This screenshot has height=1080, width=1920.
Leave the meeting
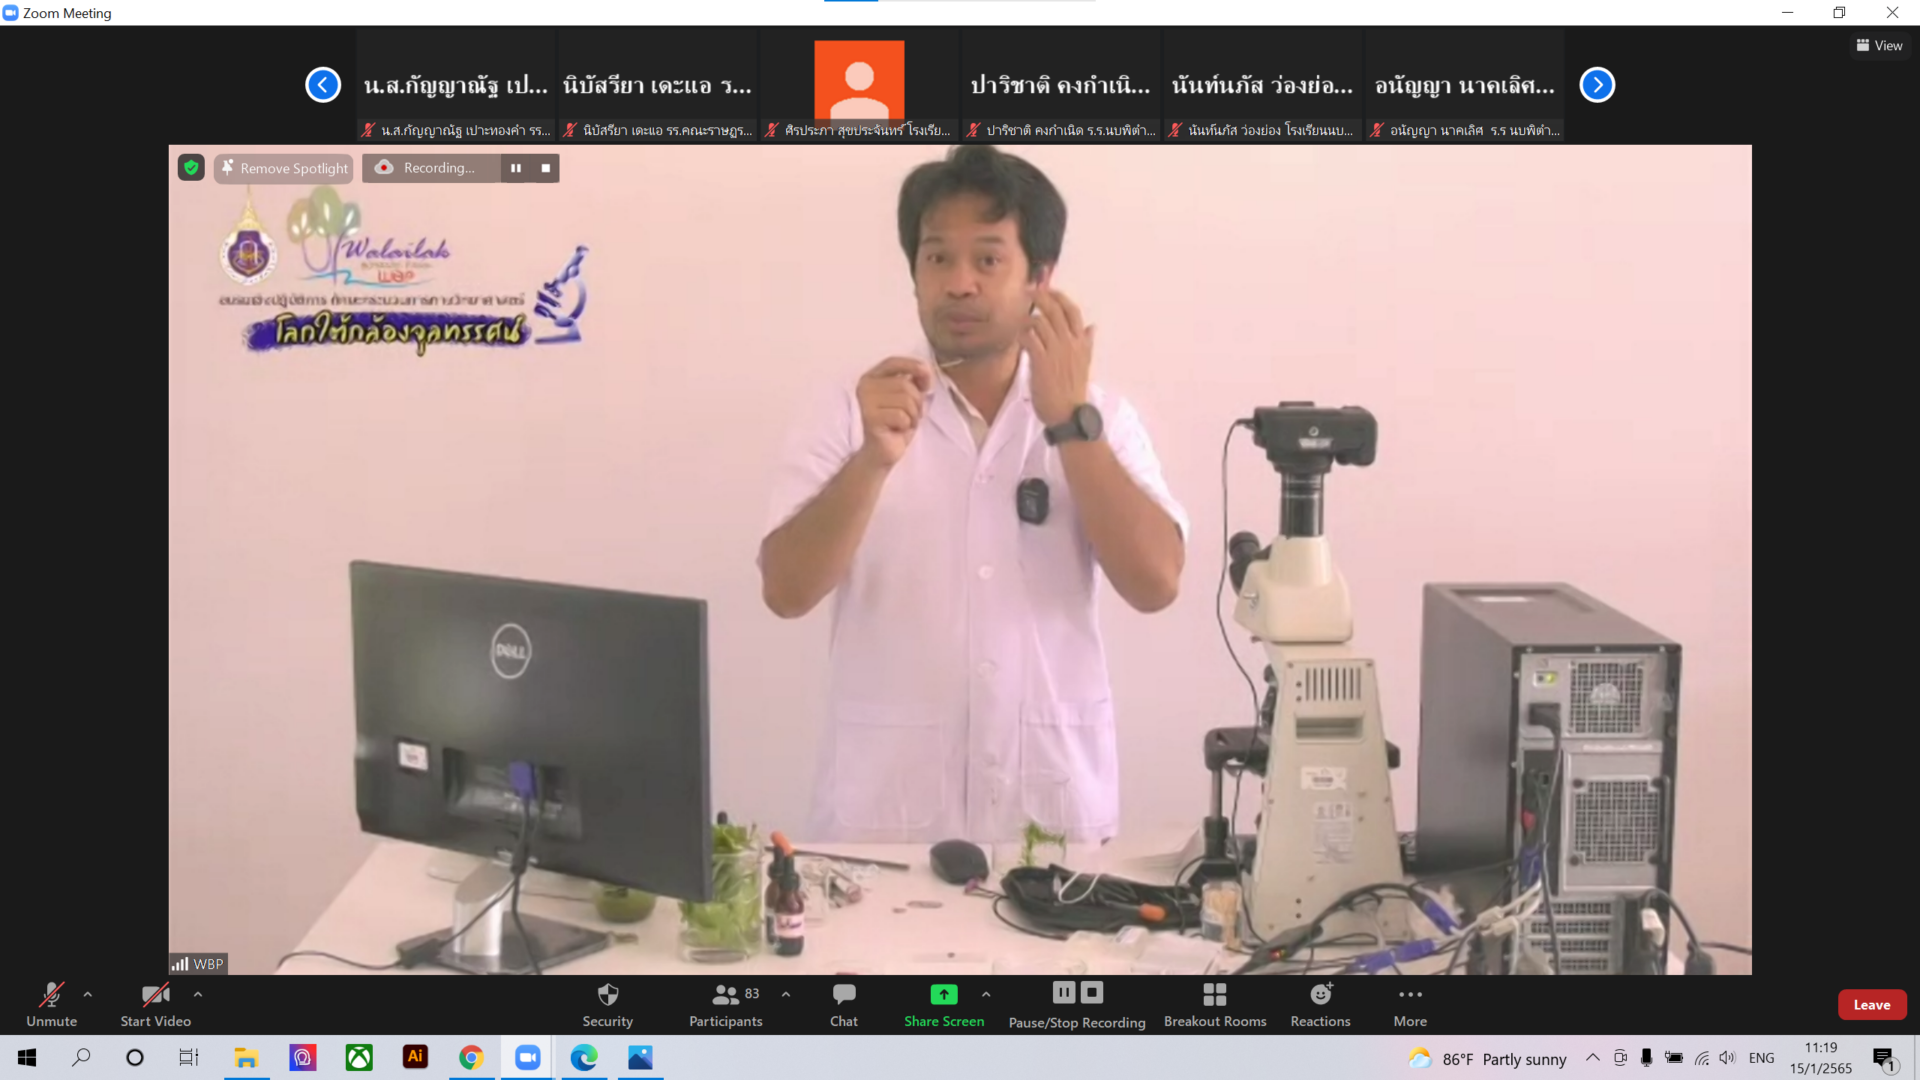click(x=1871, y=1005)
